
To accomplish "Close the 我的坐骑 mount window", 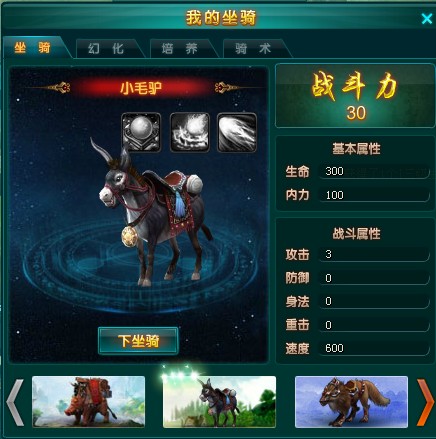I will point(427,19).
